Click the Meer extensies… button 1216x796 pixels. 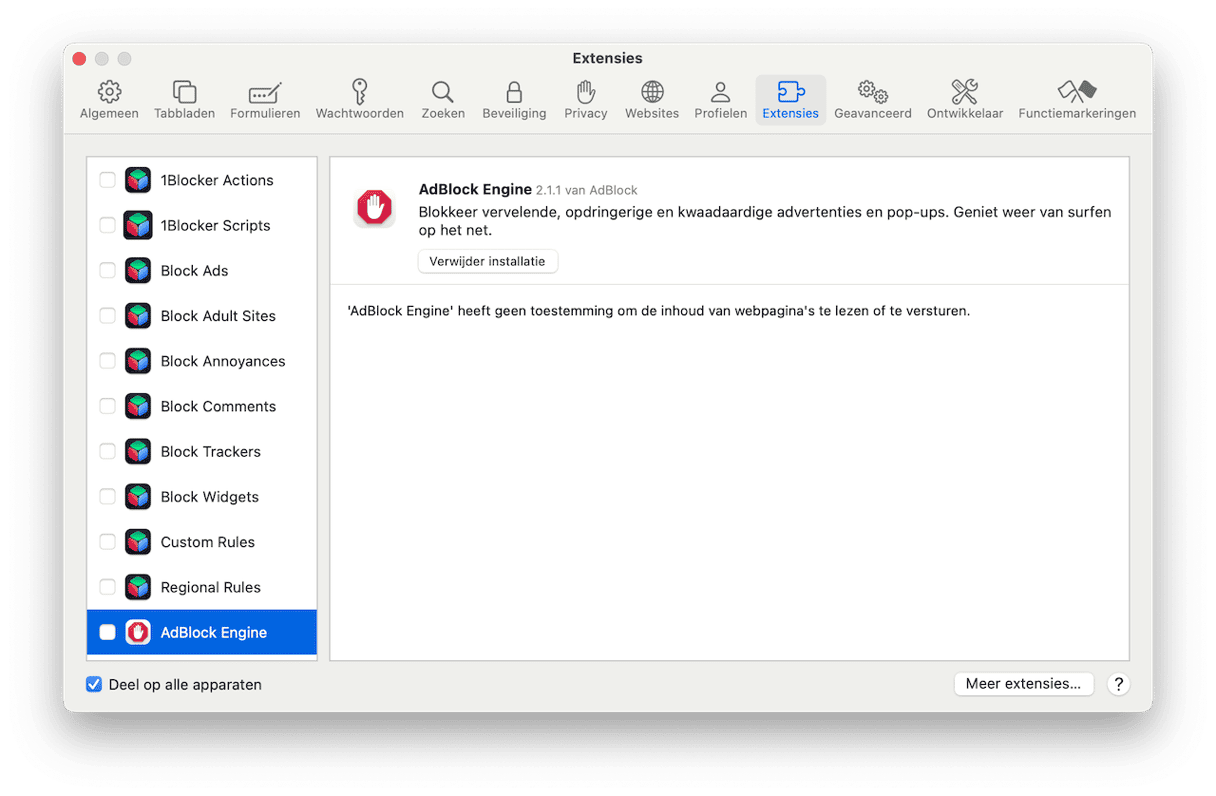point(1023,684)
